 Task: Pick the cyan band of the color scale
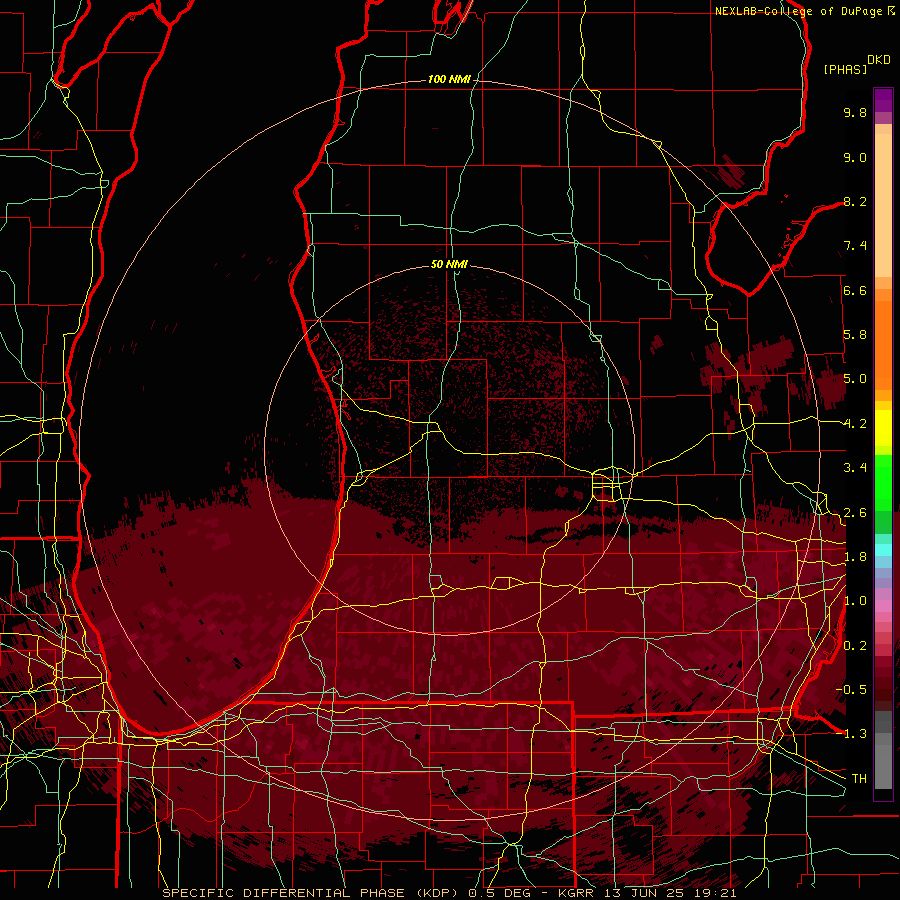[x=883, y=550]
